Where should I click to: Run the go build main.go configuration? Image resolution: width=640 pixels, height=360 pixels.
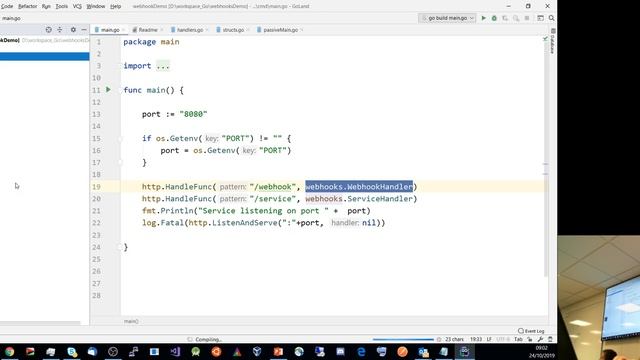484,18
